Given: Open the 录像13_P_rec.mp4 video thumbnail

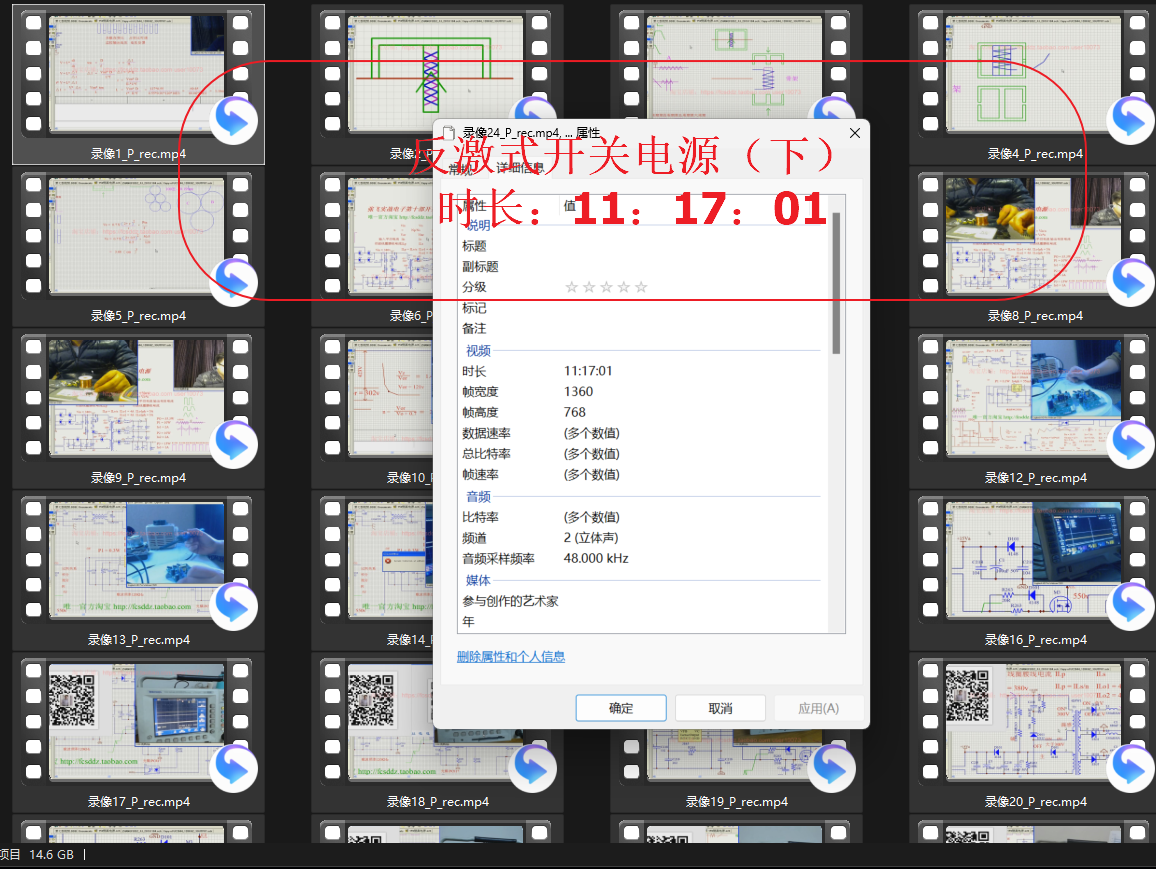Looking at the screenshot, I should (137, 560).
